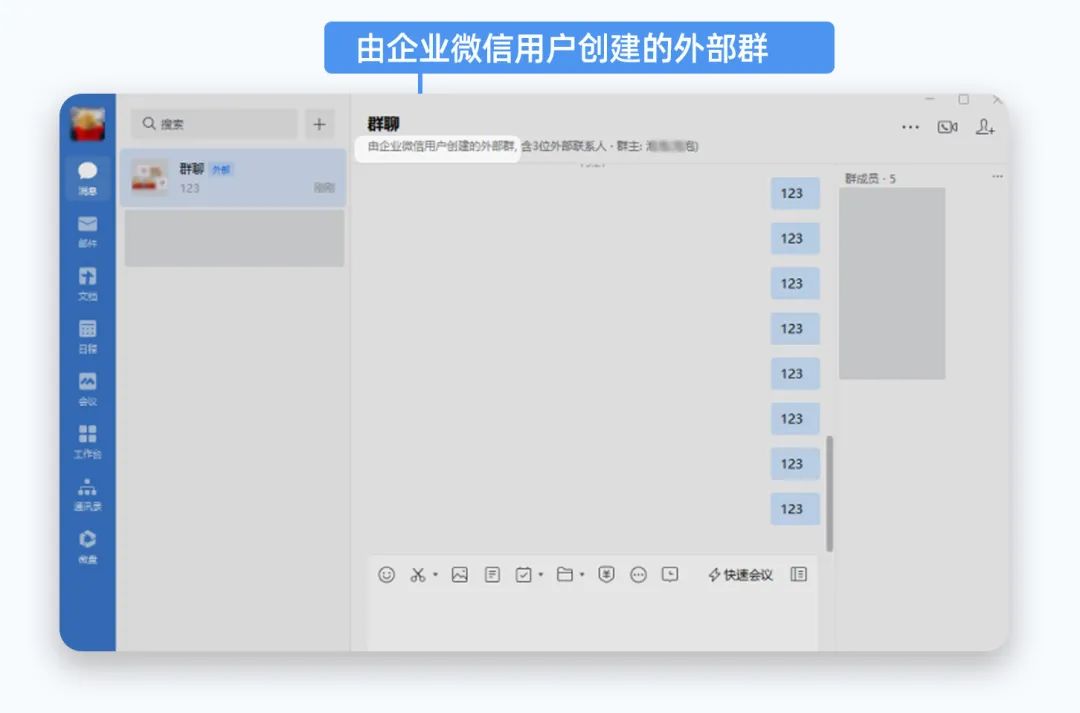
Task: Open the chat header three-dot menu
Action: [x=911, y=127]
